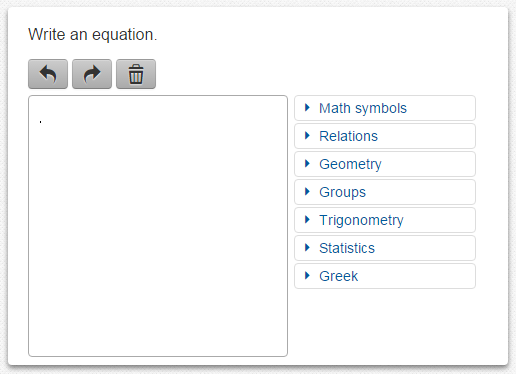Open the Relations palette label

click(348, 136)
